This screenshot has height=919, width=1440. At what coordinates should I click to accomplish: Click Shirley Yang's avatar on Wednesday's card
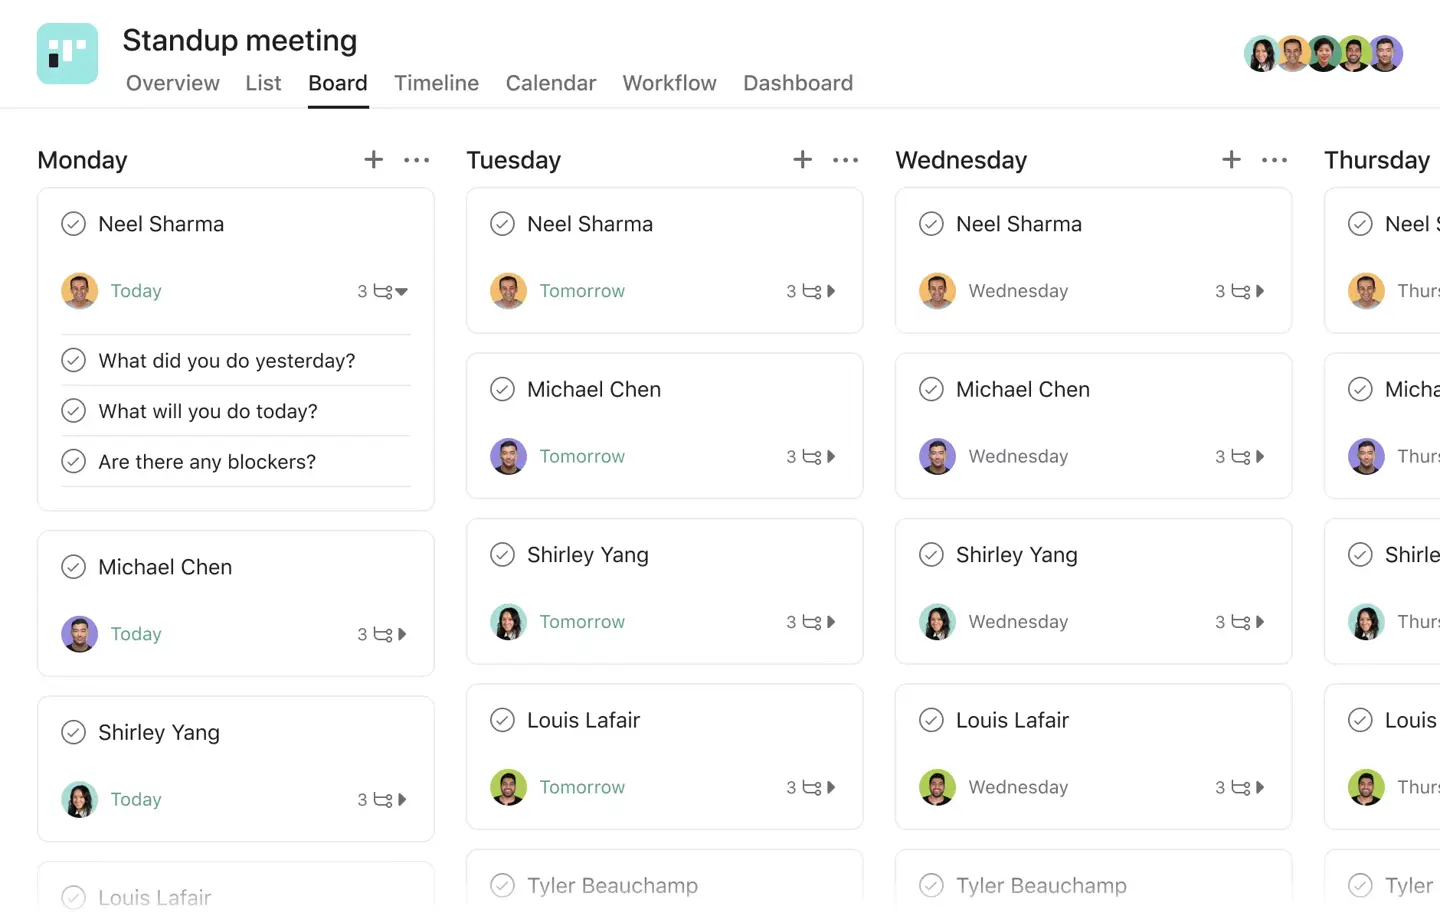pos(937,621)
